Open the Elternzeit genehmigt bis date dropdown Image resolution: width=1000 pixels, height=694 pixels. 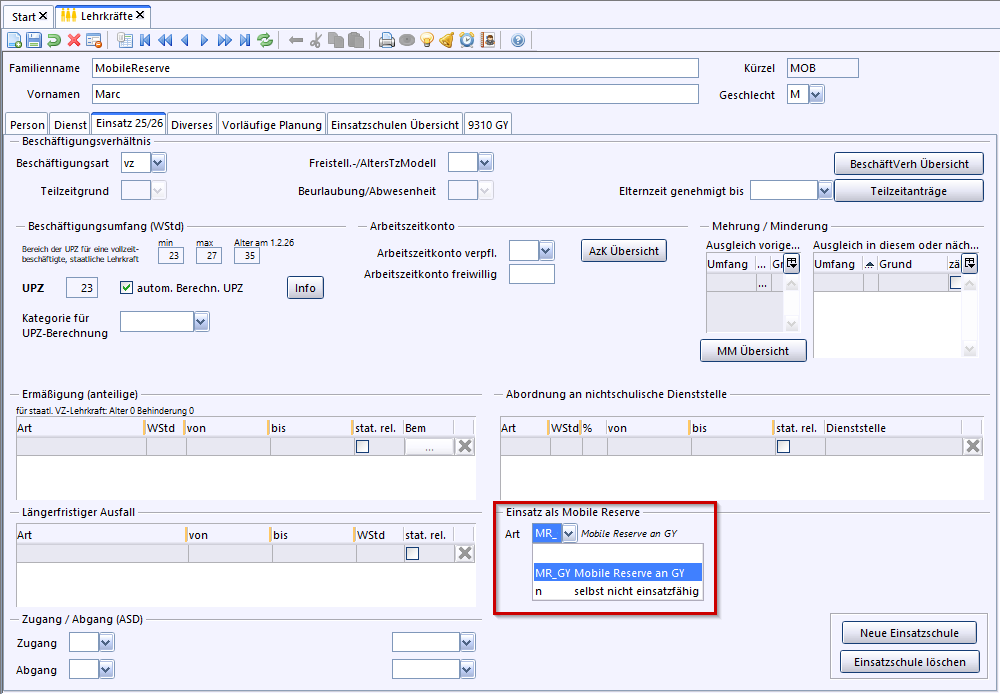point(824,190)
